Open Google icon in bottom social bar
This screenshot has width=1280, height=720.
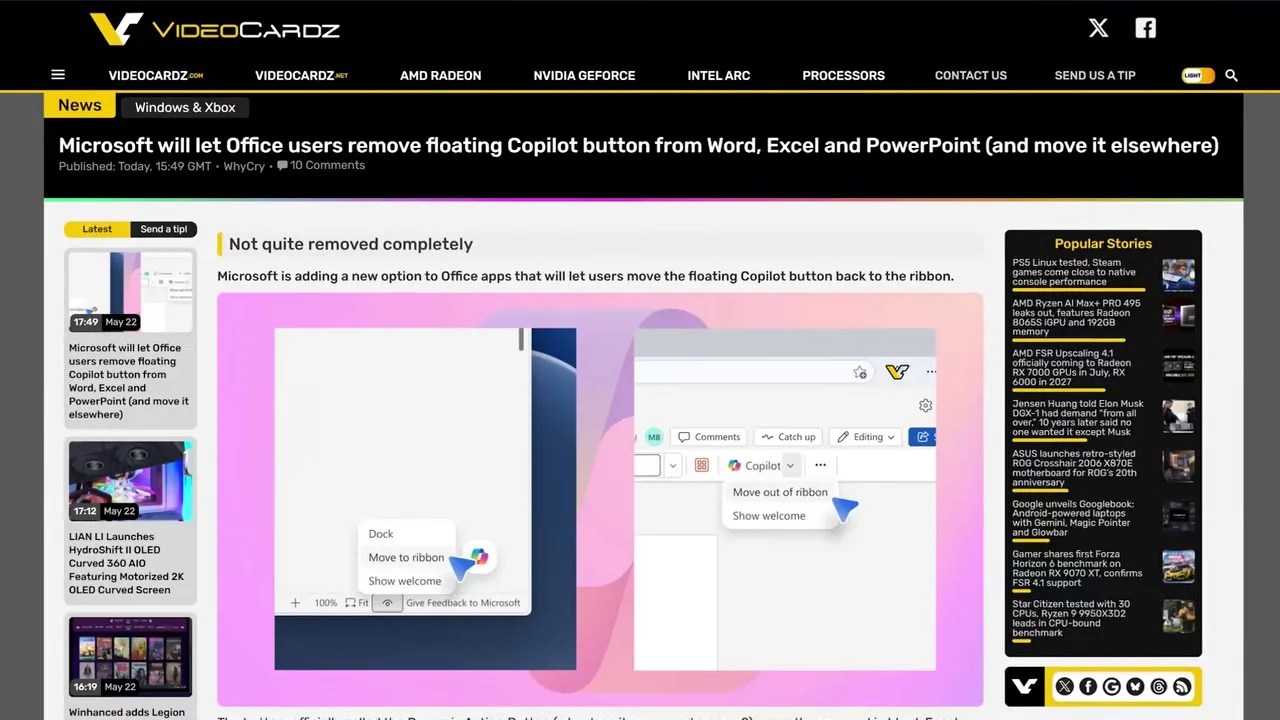(x=1111, y=686)
